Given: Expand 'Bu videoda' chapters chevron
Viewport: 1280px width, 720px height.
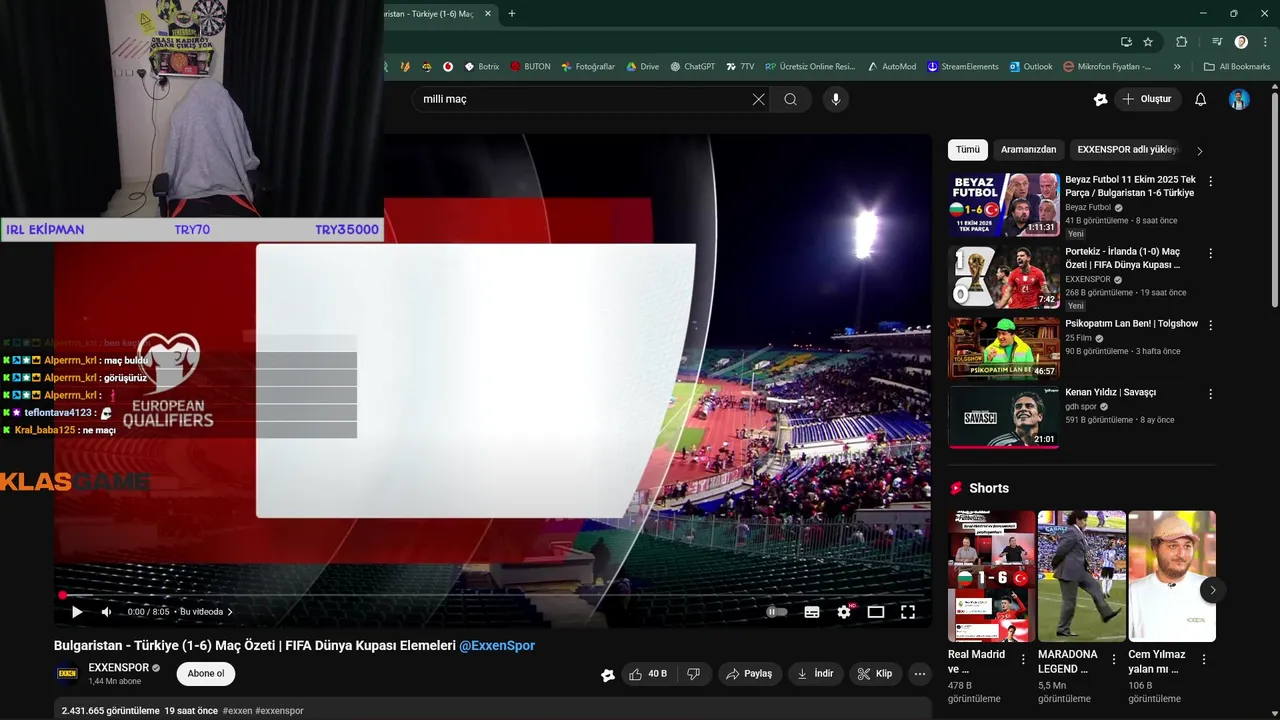Looking at the screenshot, I should [230, 612].
